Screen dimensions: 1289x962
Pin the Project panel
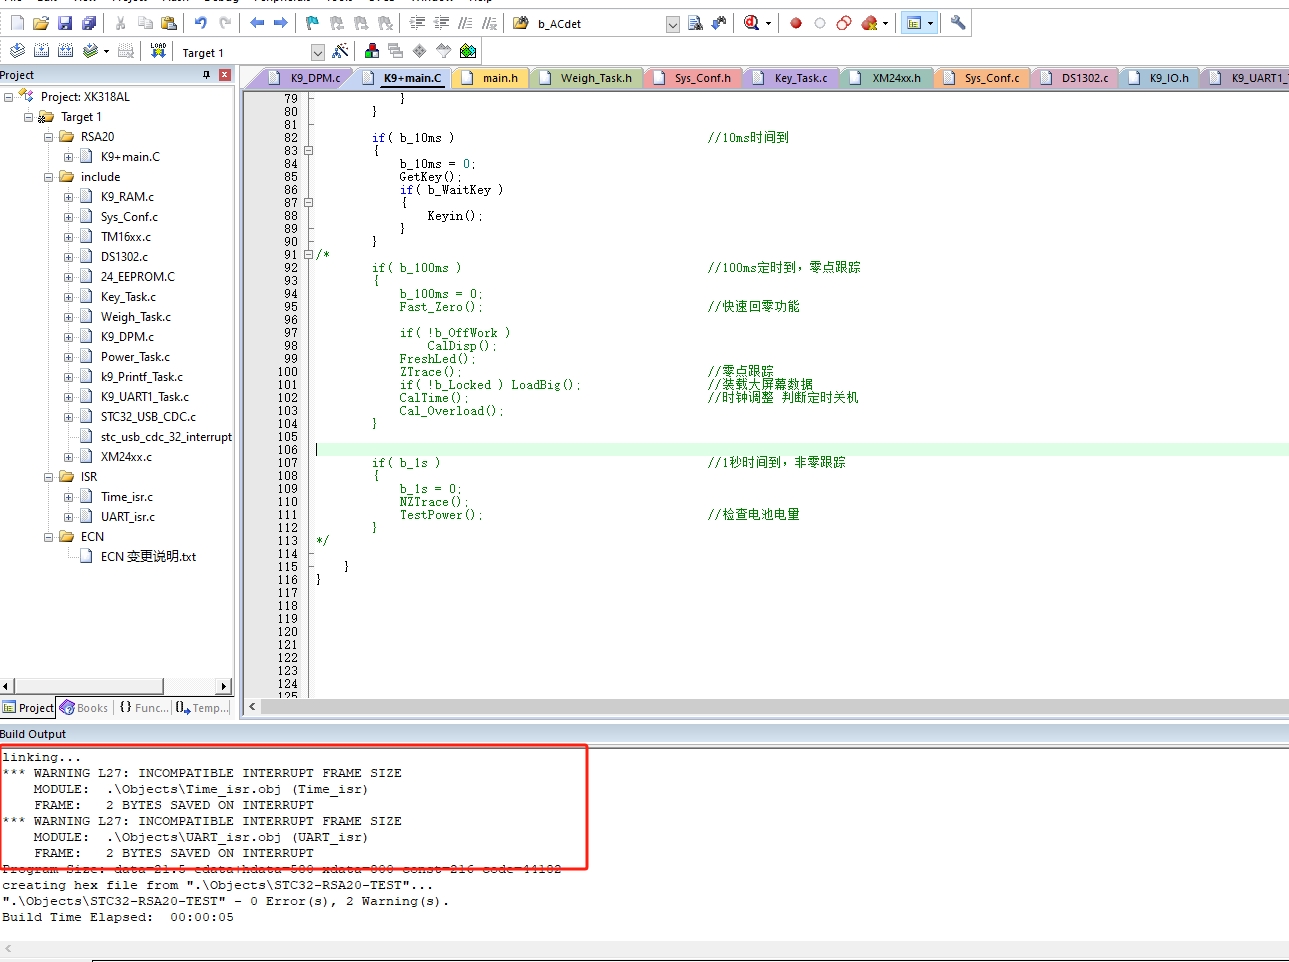pyautogui.click(x=207, y=75)
